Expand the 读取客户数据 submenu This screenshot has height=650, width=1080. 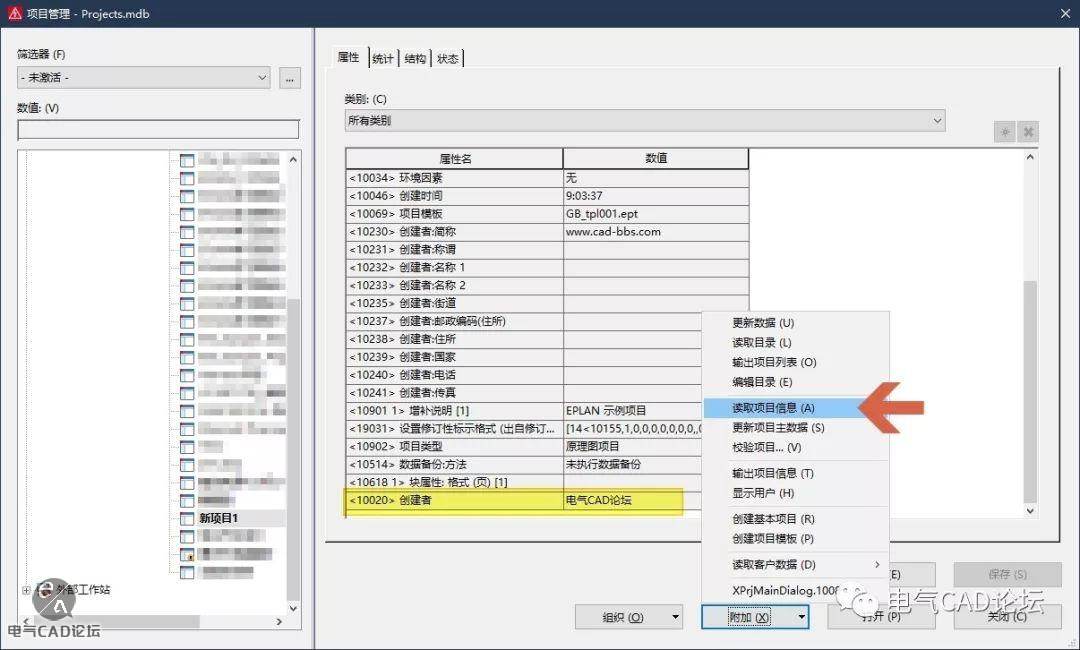pos(876,565)
